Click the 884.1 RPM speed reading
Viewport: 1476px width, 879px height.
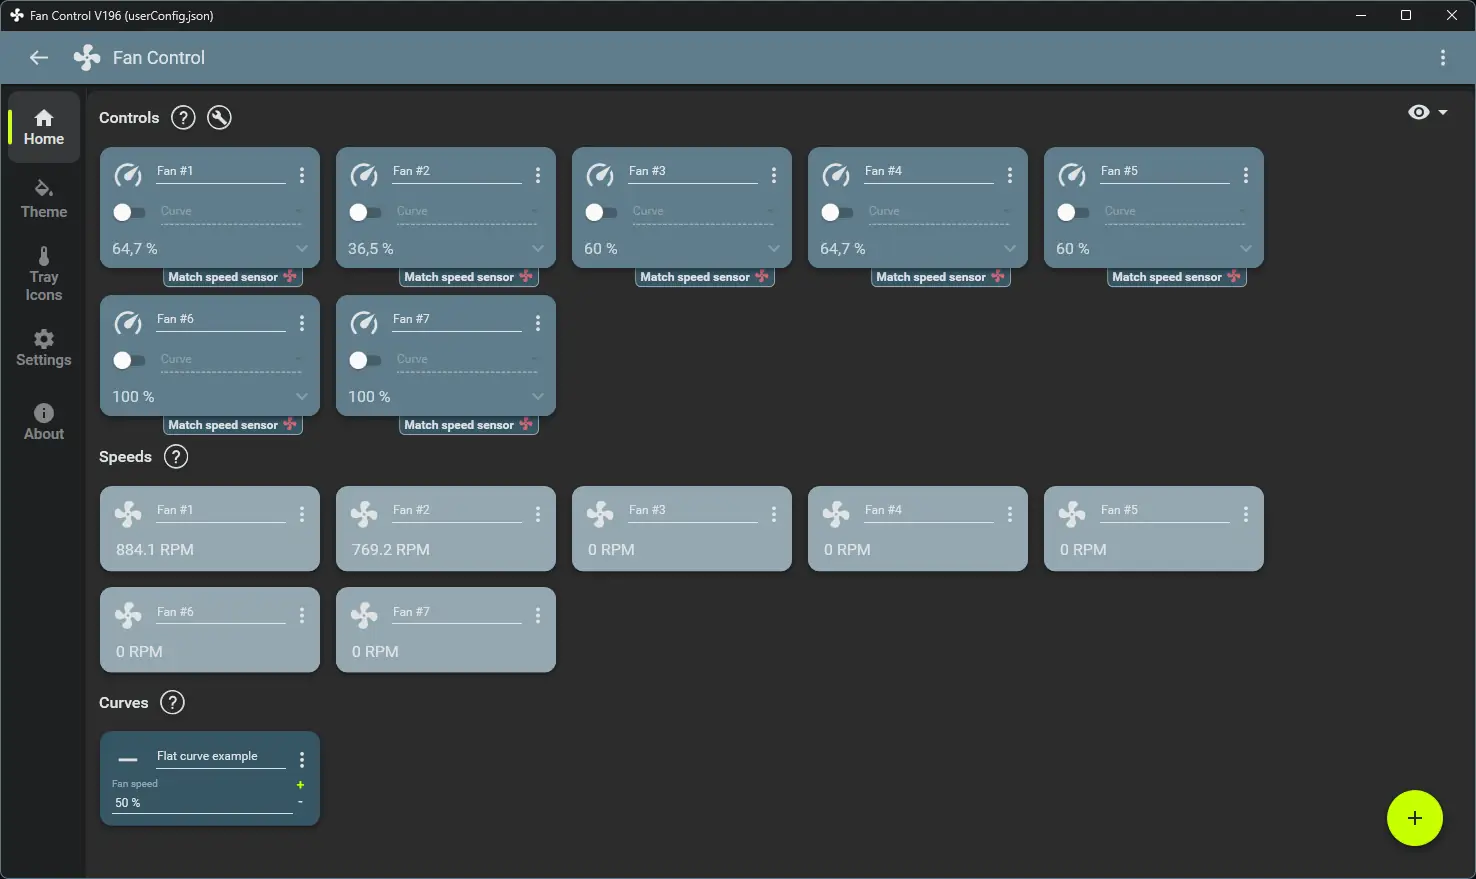155,550
